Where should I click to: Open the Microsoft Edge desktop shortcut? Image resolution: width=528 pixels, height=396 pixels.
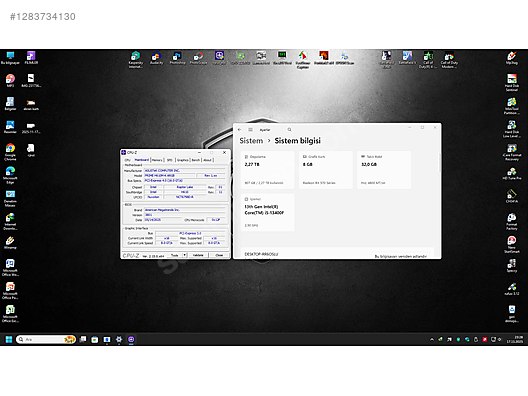coord(10,175)
